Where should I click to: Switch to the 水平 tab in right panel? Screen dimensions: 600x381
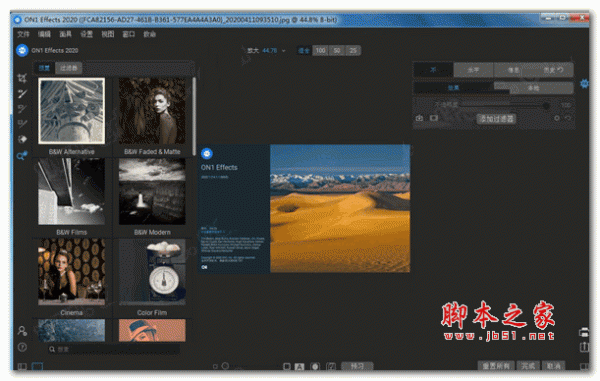[x=473, y=70]
